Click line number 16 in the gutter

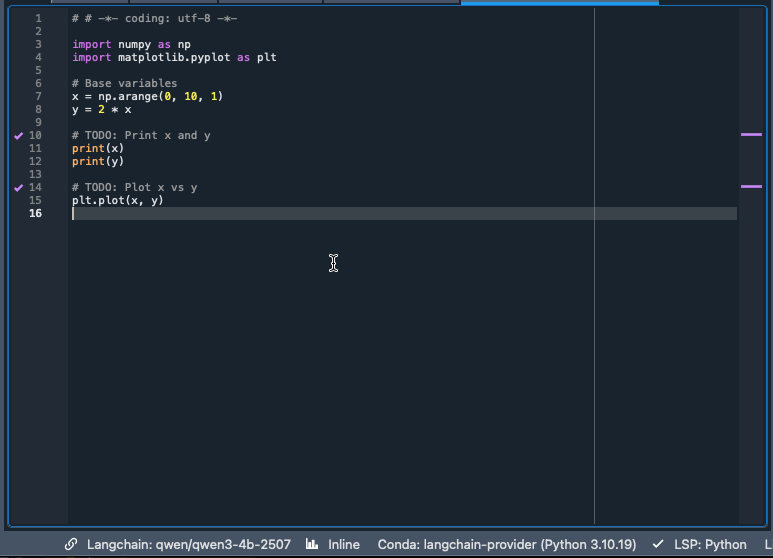click(36, 213)
